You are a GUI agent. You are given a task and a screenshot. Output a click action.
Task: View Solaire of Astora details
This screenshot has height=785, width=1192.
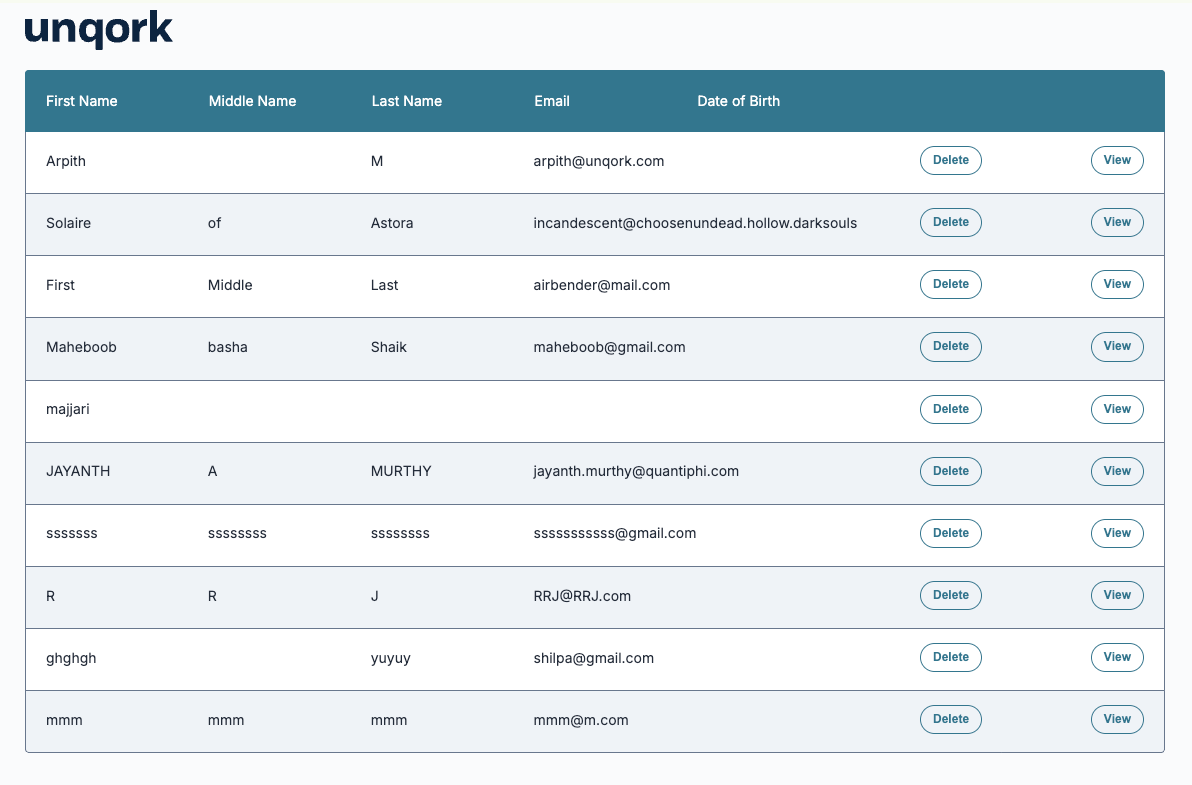(x=1116, y=222)
